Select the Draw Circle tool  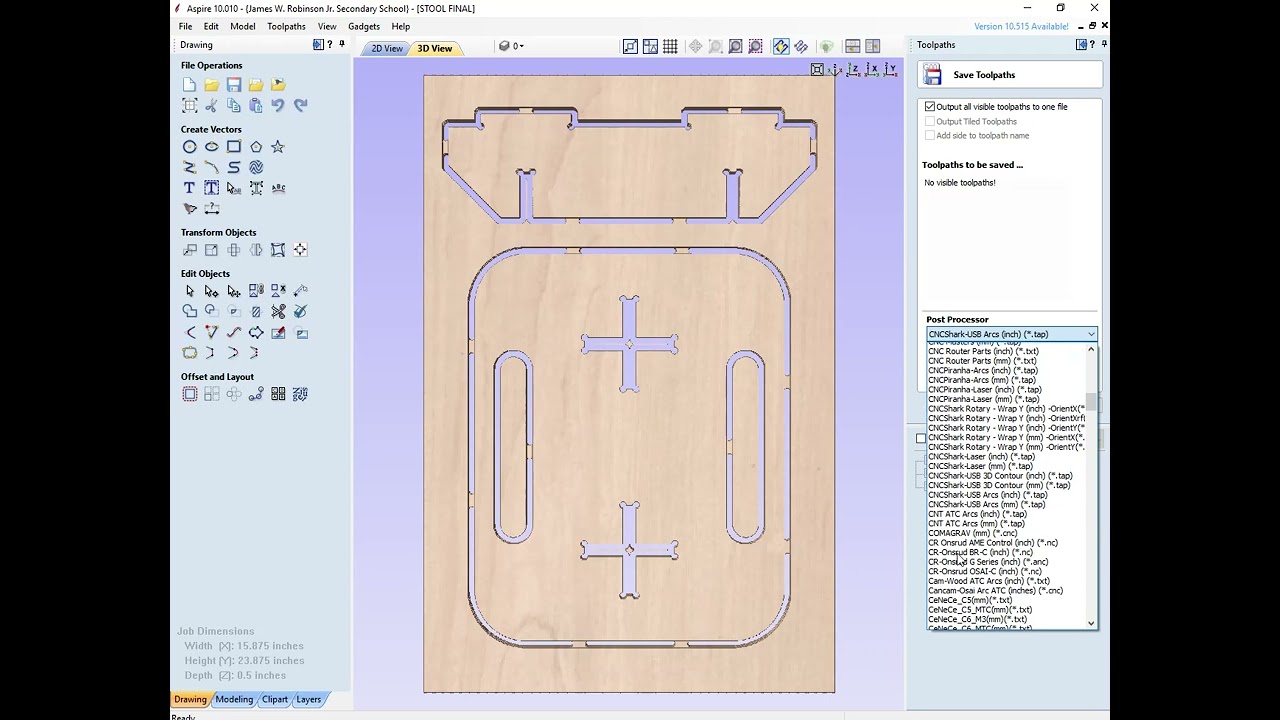click(190, 147)
